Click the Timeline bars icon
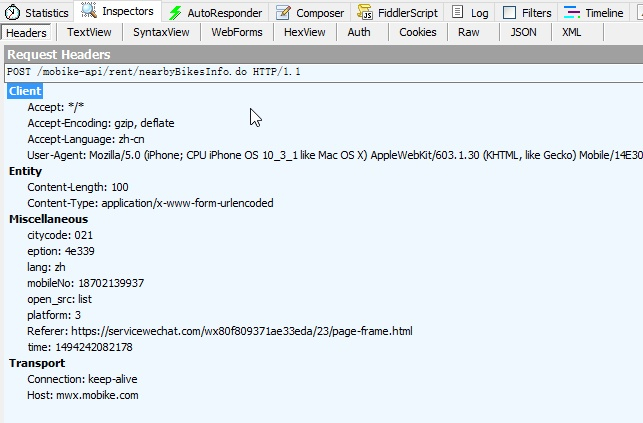The height and width of the screenshot is (423, 643). point(571,13)
